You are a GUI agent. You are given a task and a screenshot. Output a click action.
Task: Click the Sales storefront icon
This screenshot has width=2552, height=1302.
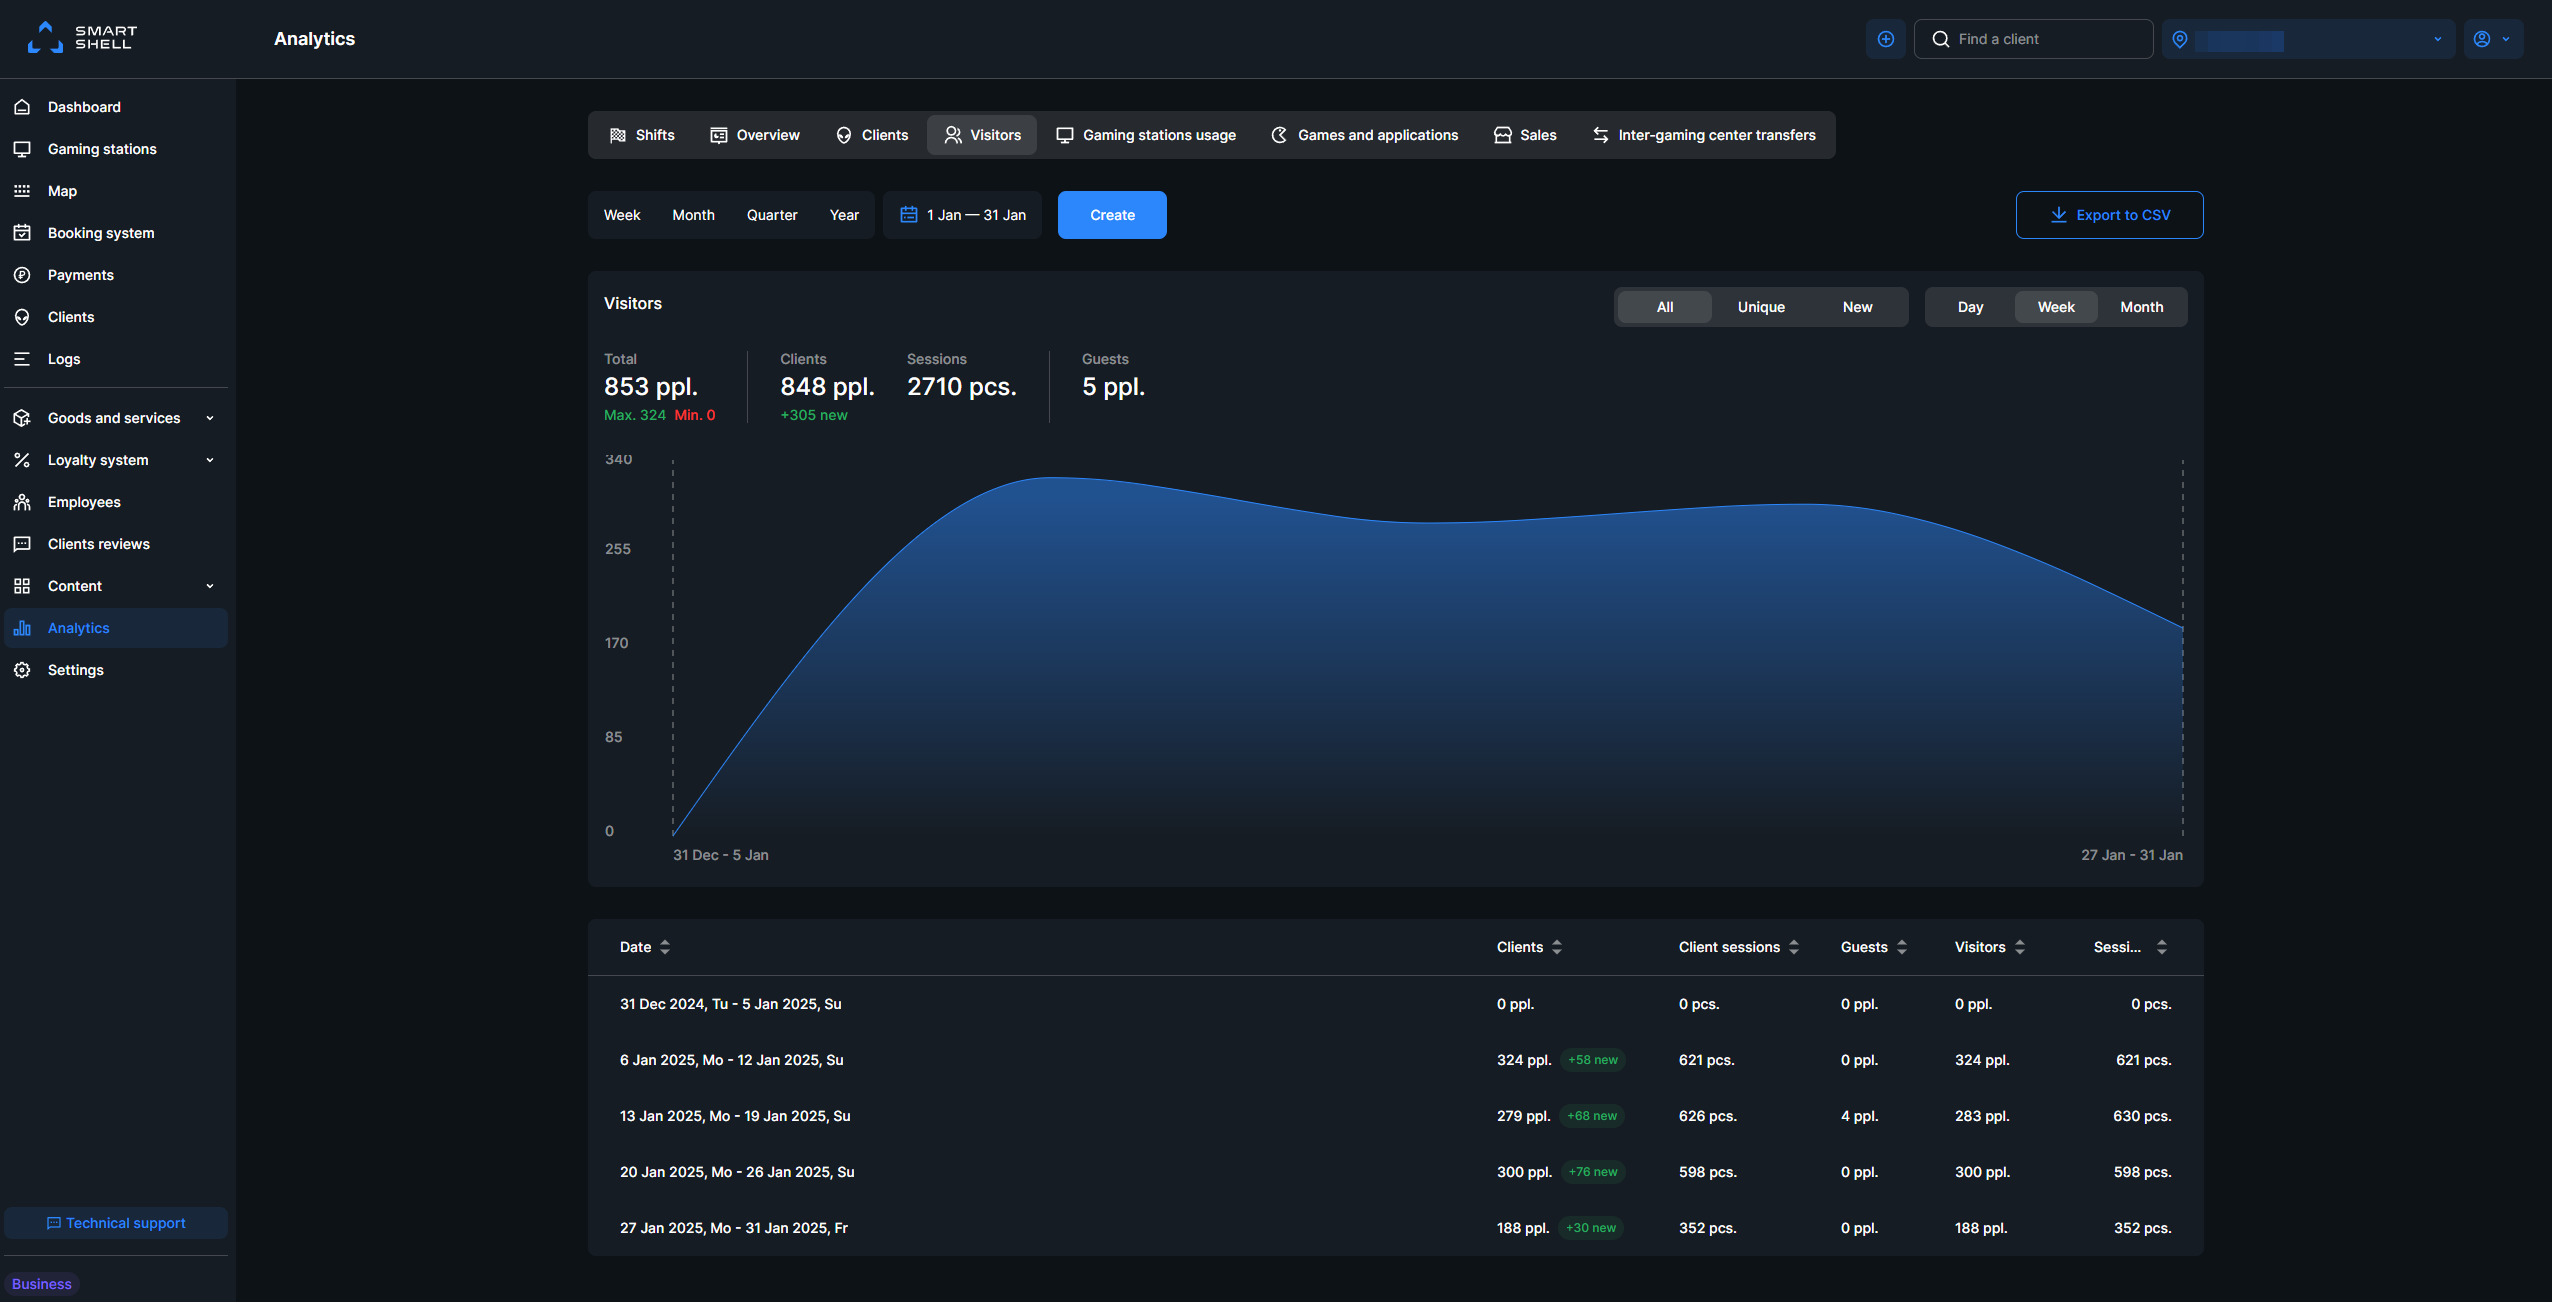(1502, 135)
